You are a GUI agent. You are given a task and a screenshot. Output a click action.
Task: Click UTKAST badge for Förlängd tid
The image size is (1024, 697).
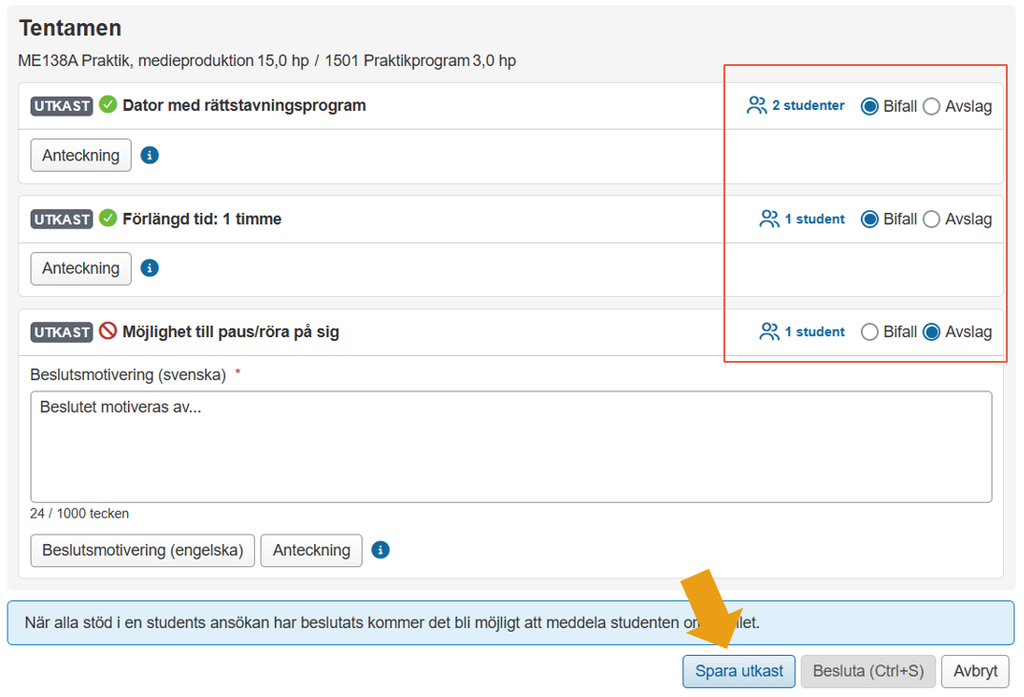pos(61,219)
